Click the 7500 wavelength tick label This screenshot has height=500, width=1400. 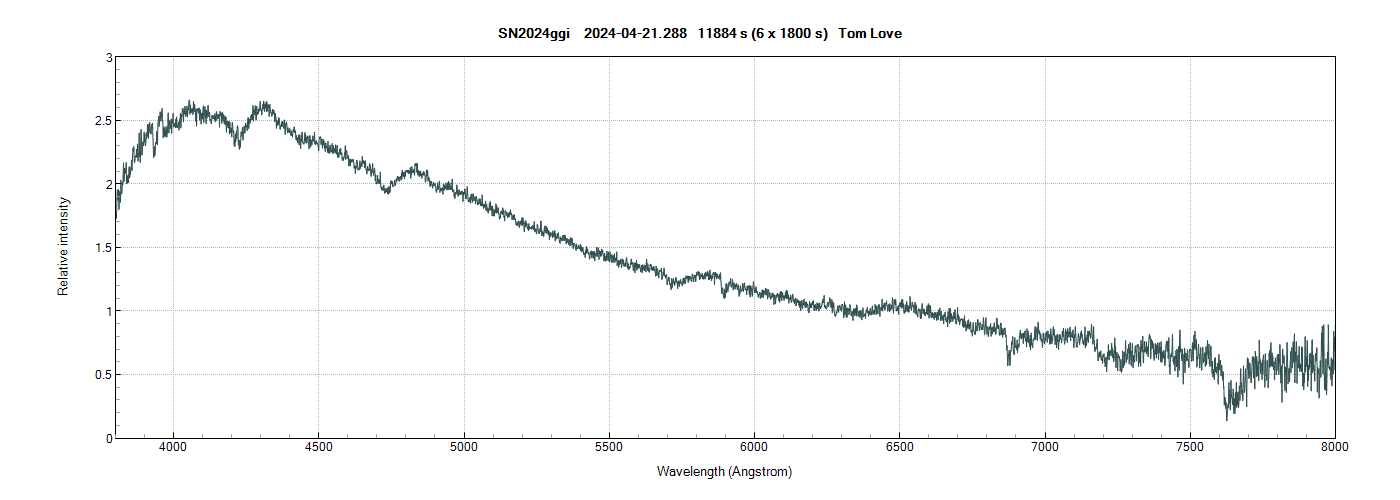pos(1190,449)
